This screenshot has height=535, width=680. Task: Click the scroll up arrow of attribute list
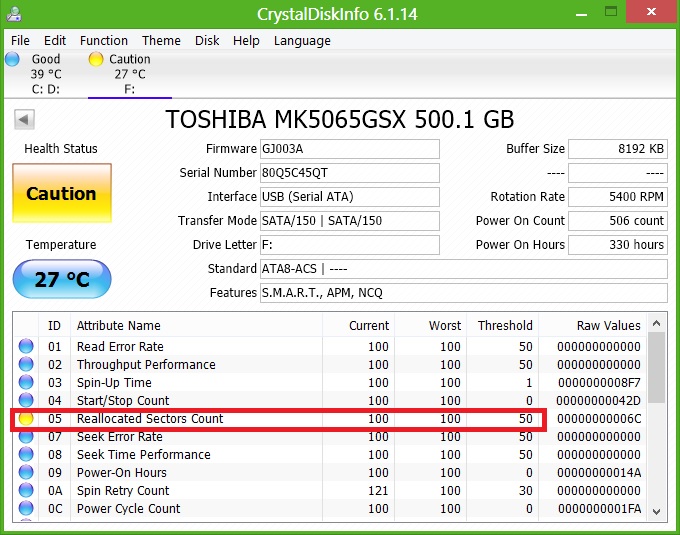[x=657, y=323]
